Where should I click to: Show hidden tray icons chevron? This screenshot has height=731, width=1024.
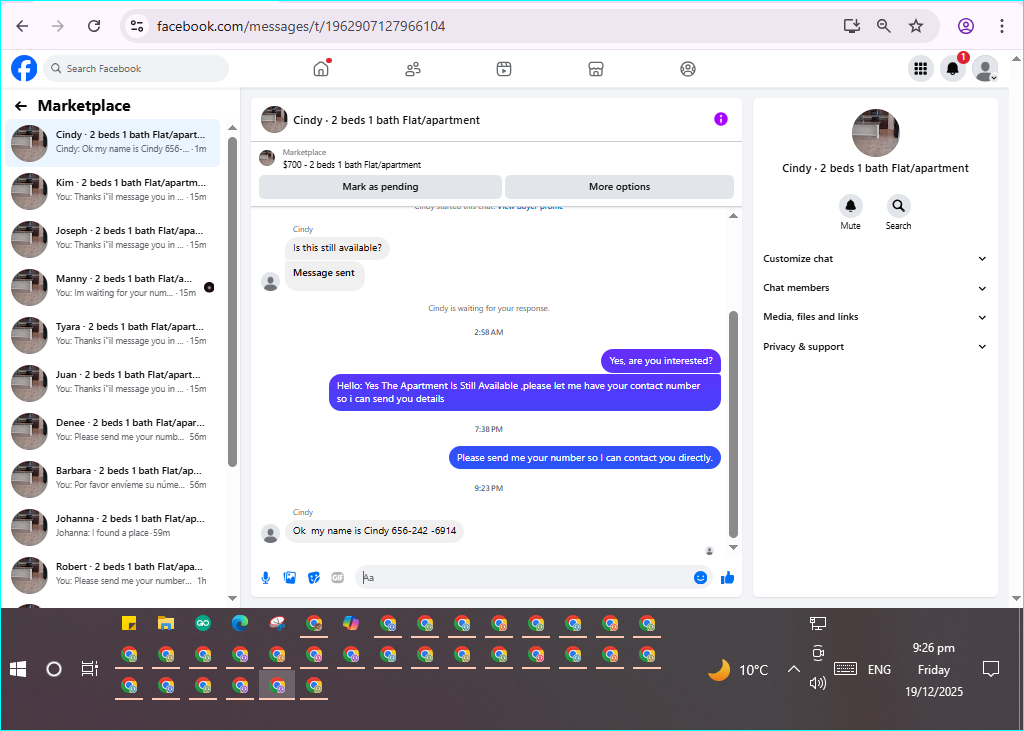pyautogui.click(x=793, y=670)
